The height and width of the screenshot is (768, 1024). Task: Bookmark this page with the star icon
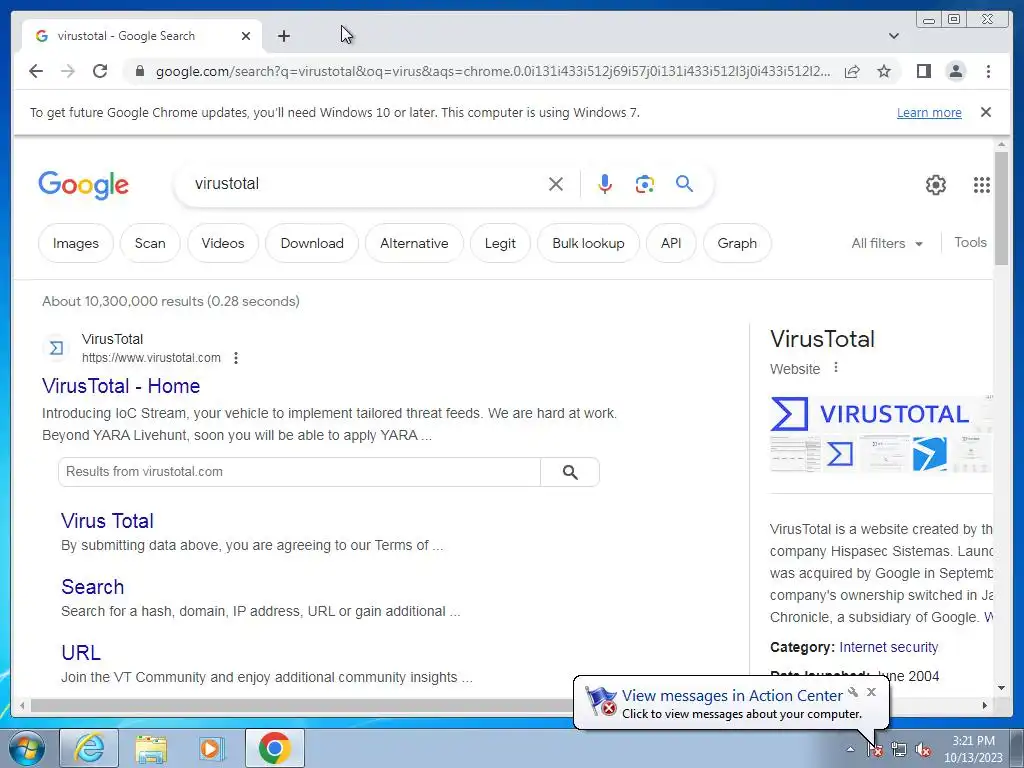click(x=884, y=71)
